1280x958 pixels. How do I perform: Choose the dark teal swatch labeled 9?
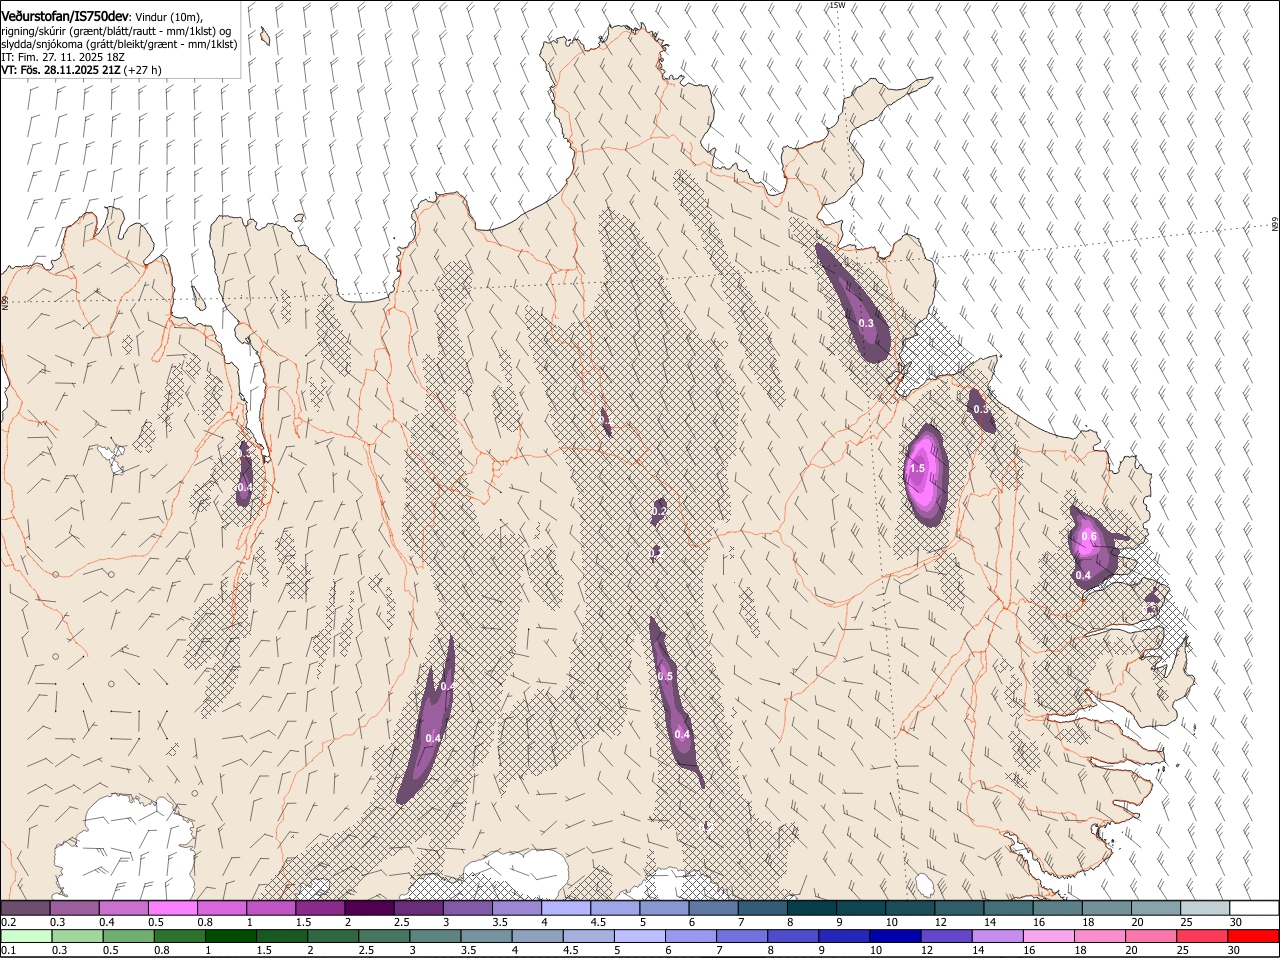tap(860, 907)
